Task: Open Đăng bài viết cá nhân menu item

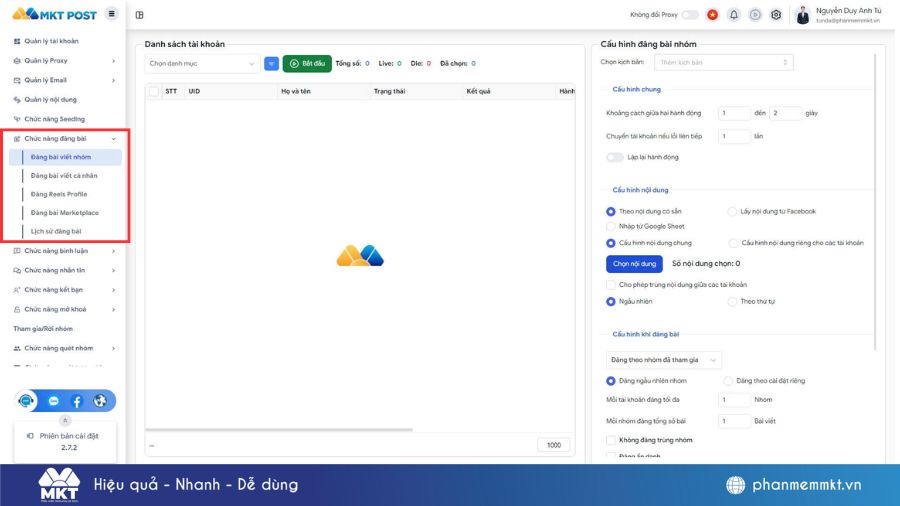Action: [x=65, y=176]
